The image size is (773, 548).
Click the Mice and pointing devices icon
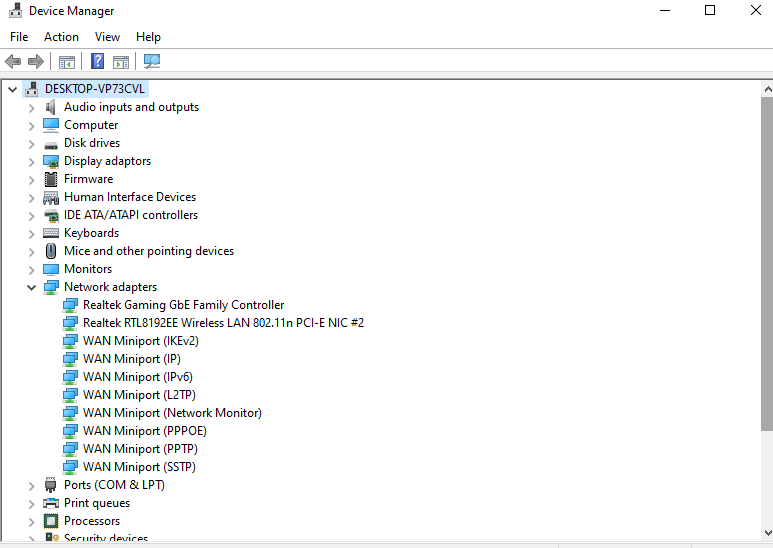51,251
